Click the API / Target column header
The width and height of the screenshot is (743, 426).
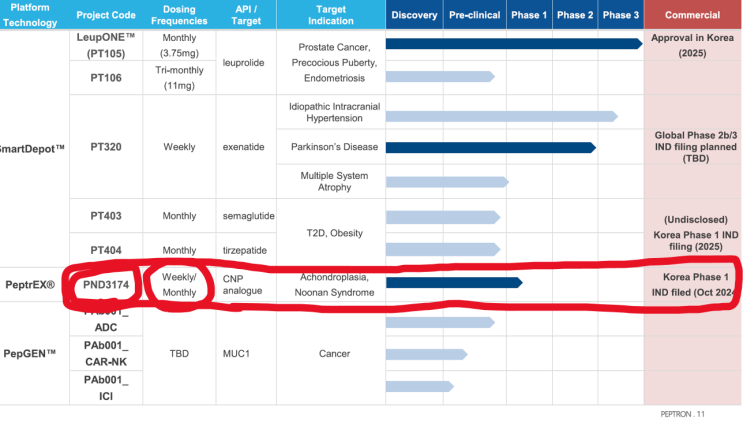[x=246, y=15]
